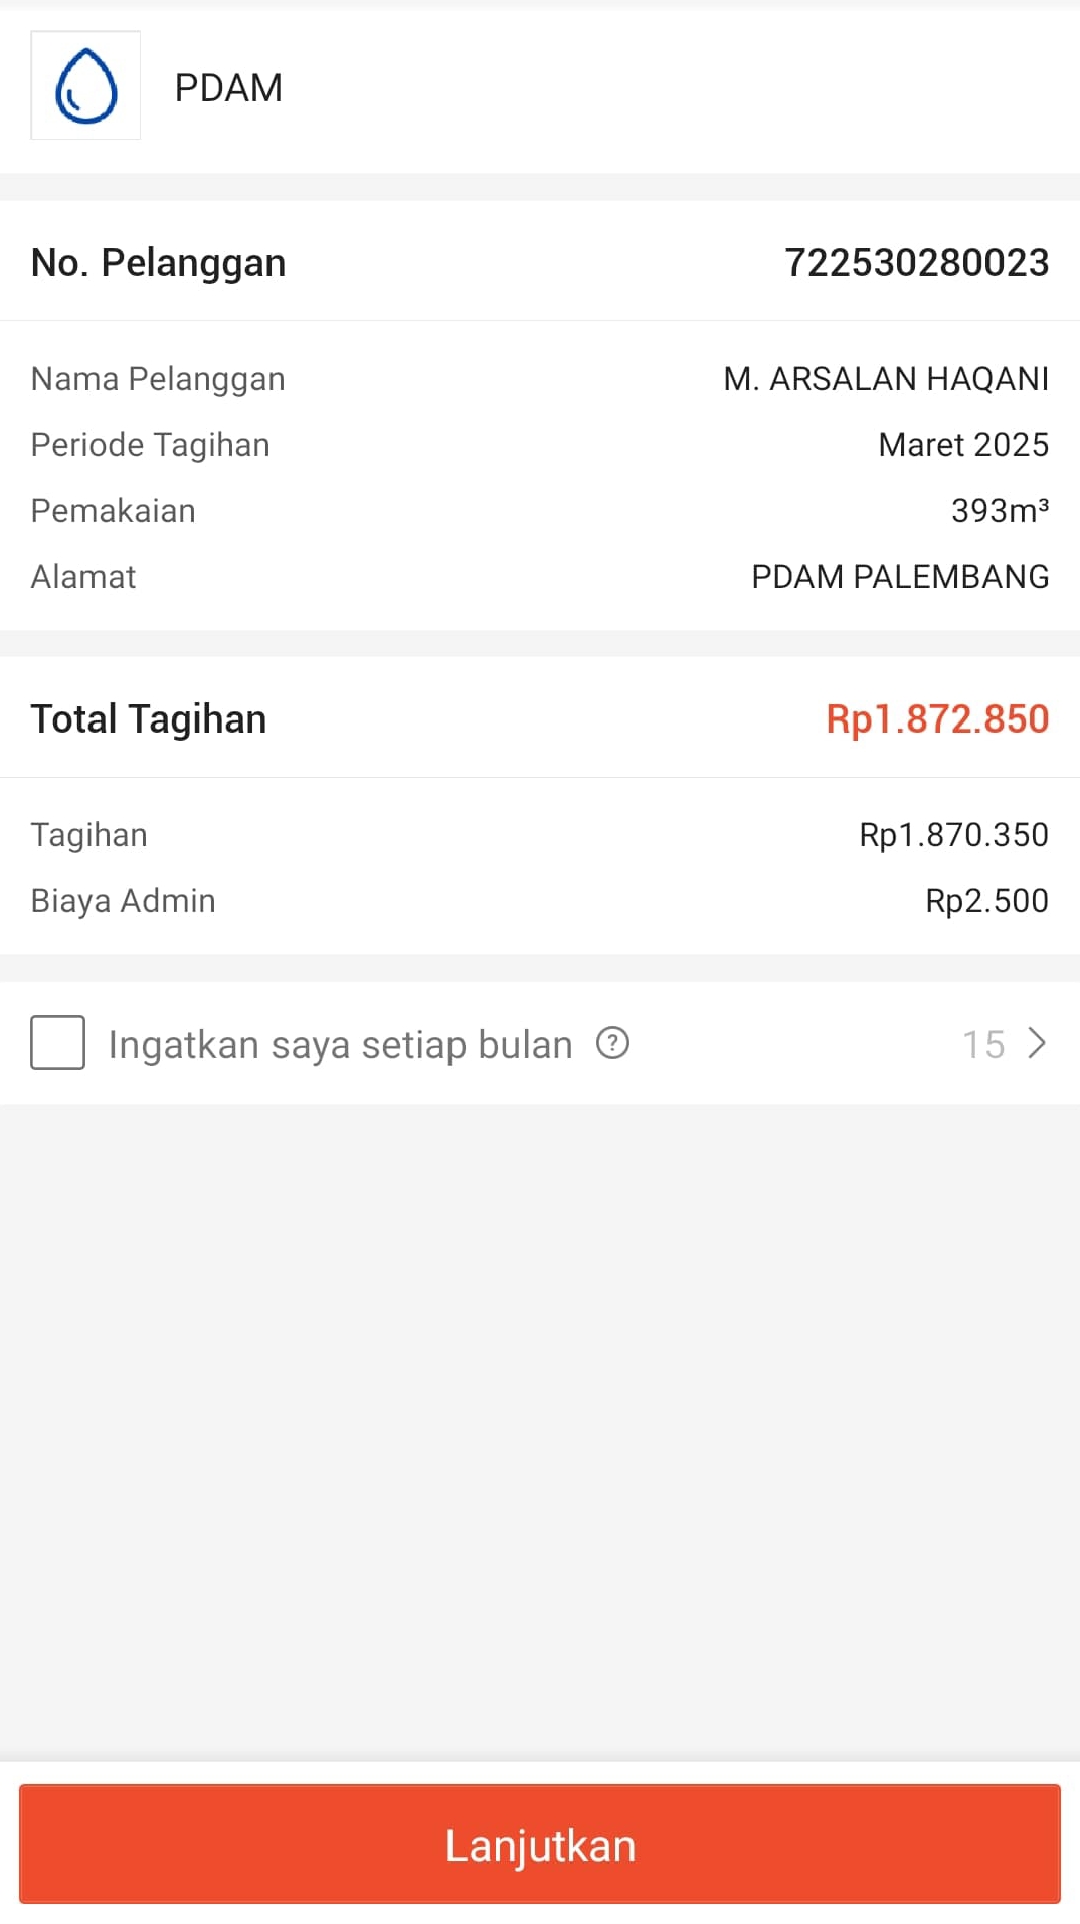Enable the monthly reminder checkbox
Image resolution: width=1080 pixels, height=1924 pixels.
point(57,1043)
